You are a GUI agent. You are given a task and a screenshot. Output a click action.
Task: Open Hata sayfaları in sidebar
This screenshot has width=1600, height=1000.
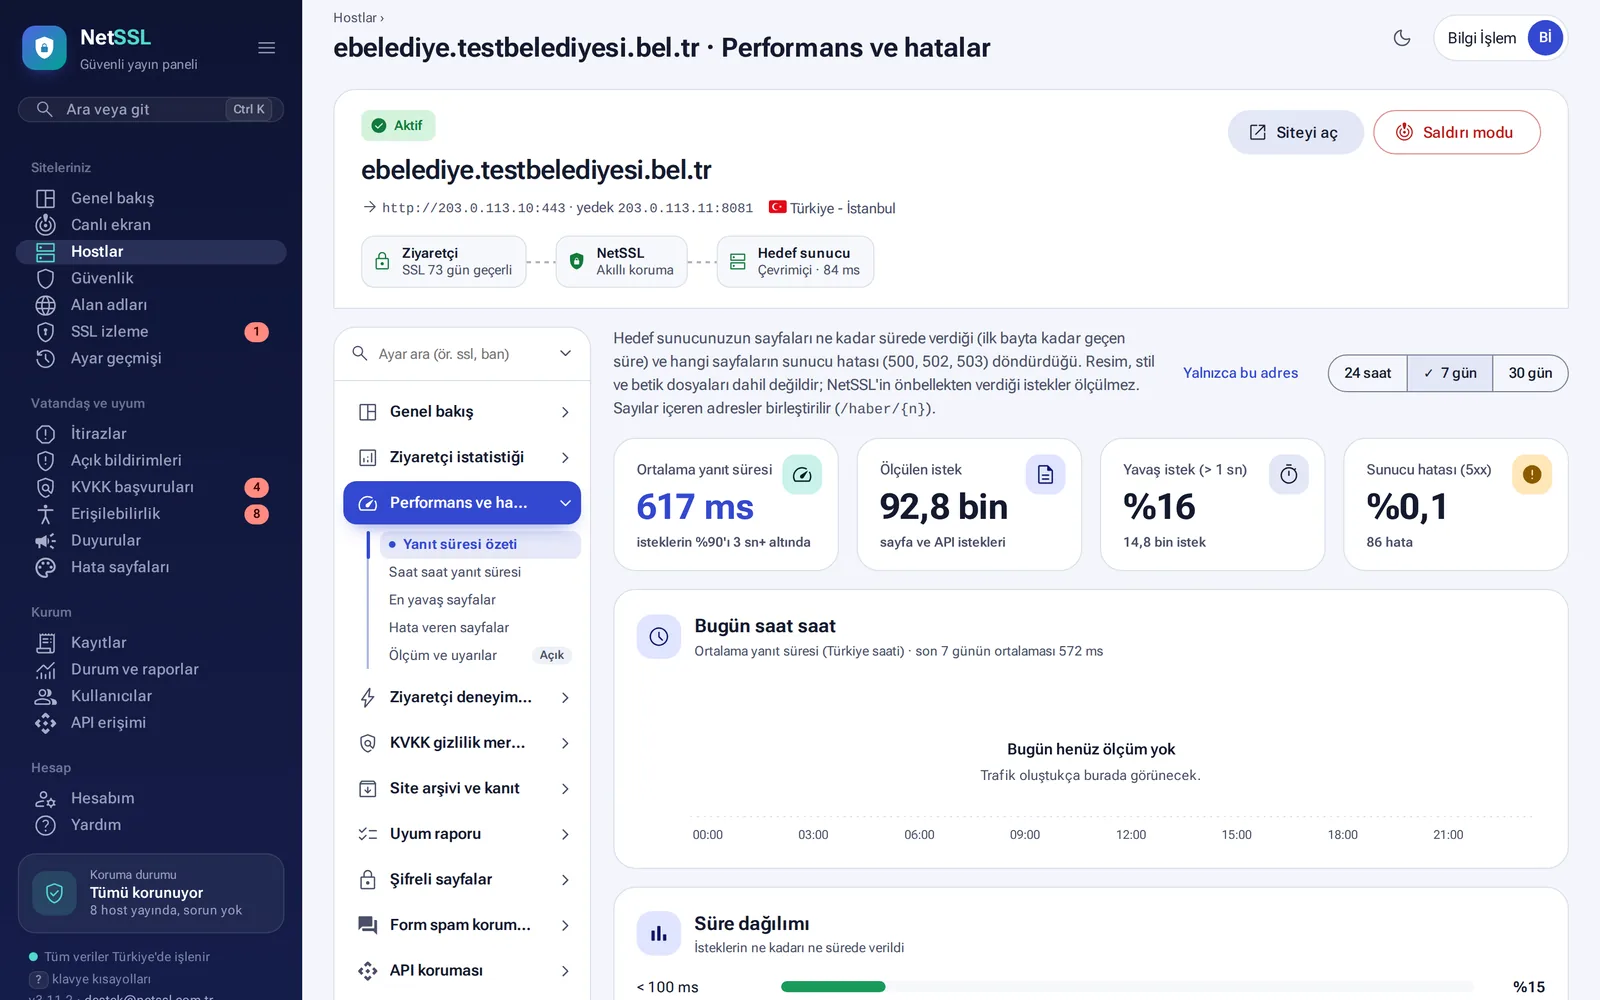pos(151,567)
